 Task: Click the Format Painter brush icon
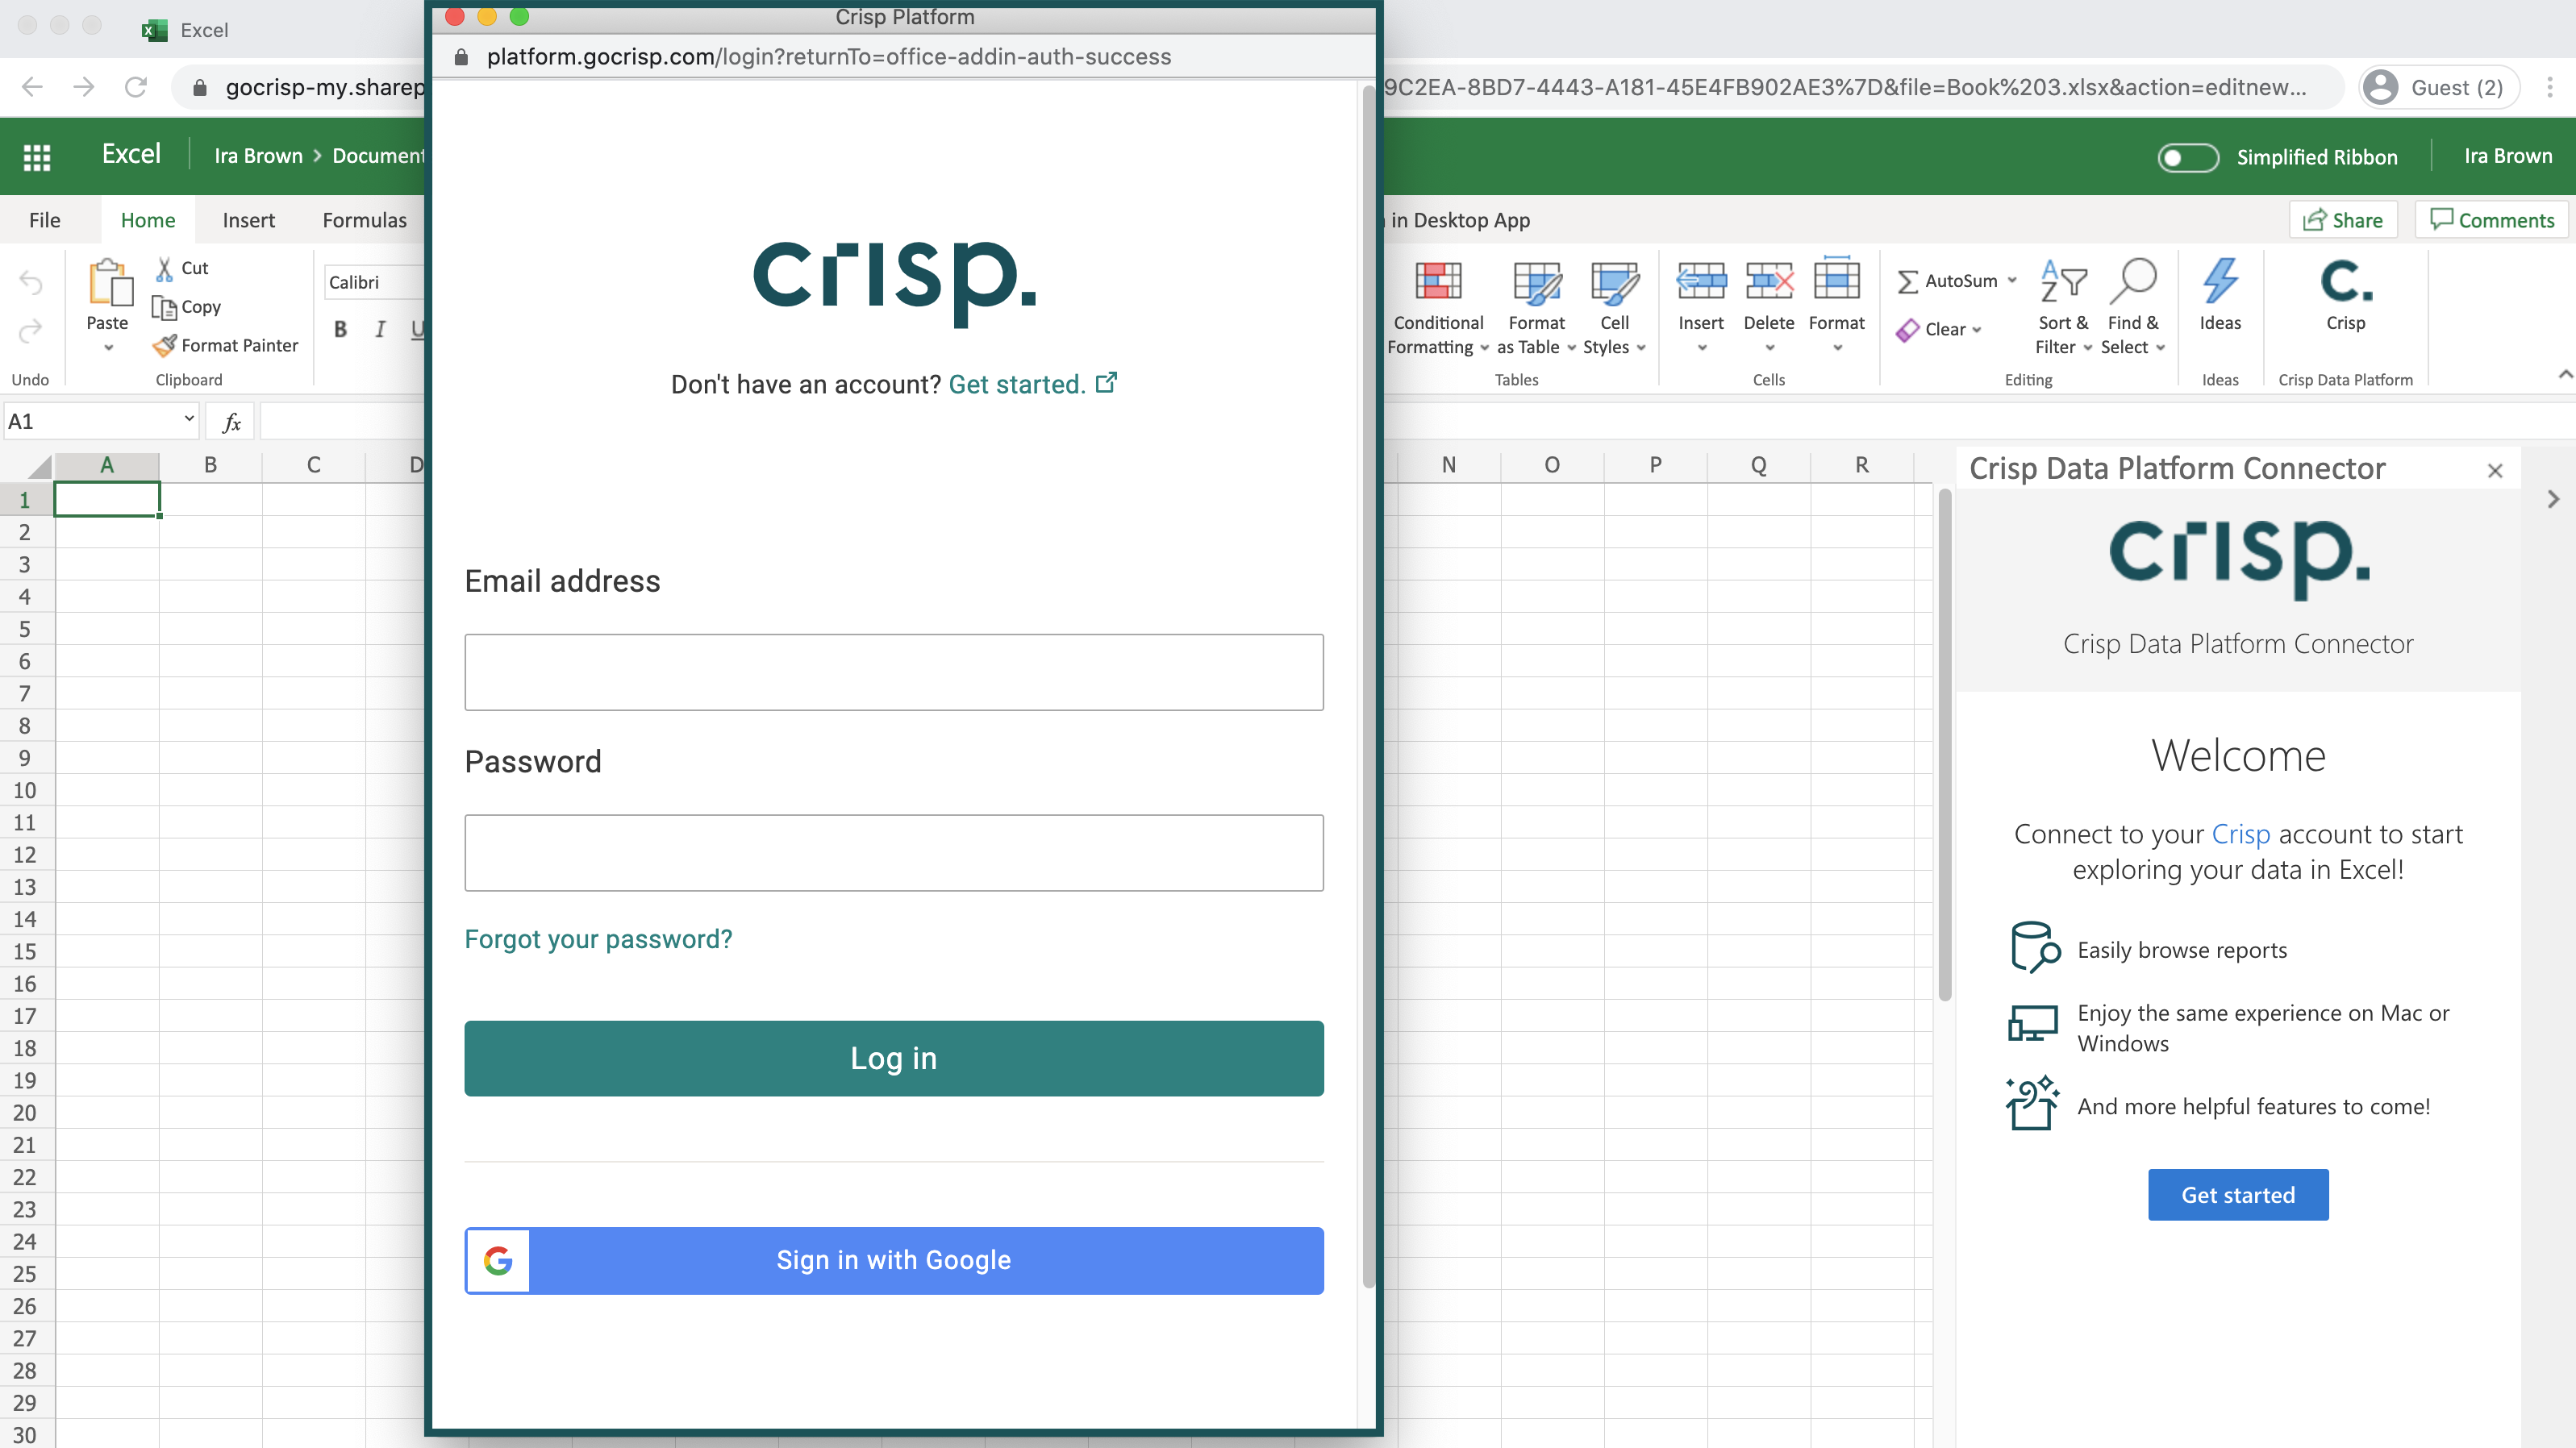pos(164,345)
